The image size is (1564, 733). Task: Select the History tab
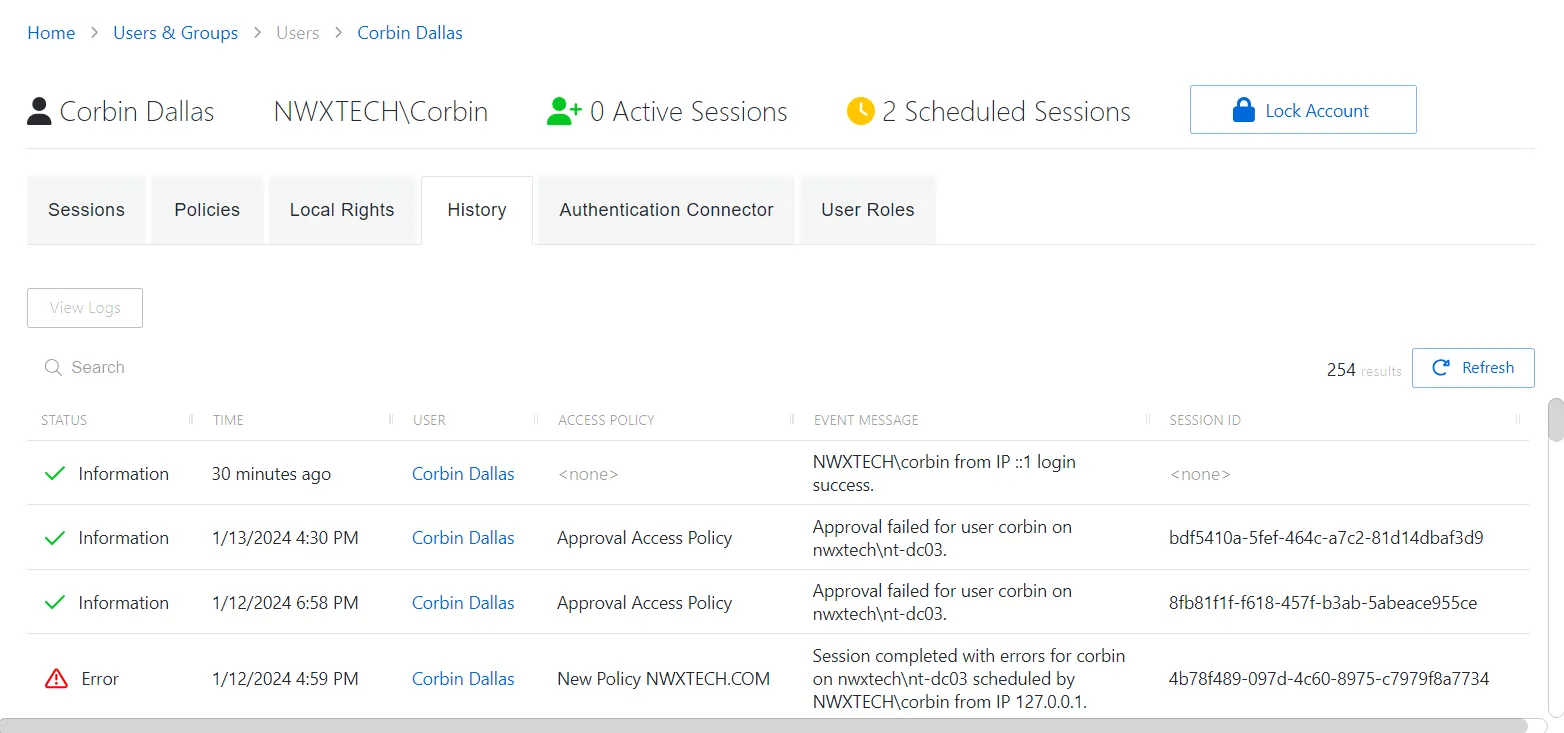(x=477, y=210)
